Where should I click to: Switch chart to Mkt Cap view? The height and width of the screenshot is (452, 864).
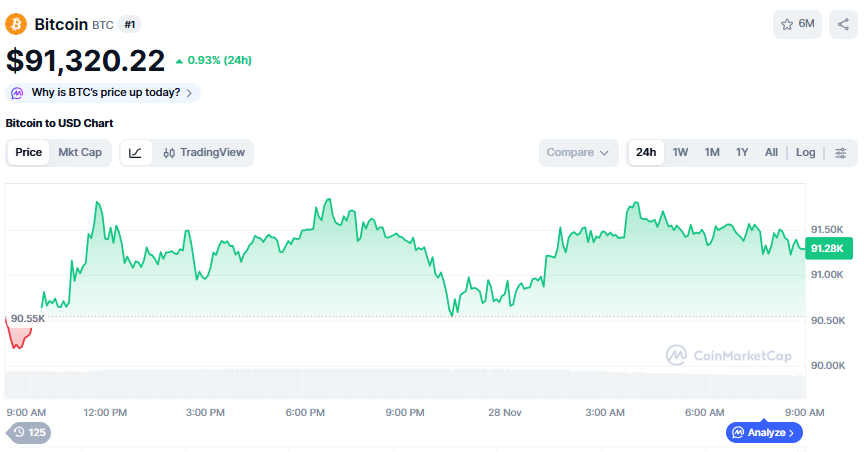tap(80, 153)
